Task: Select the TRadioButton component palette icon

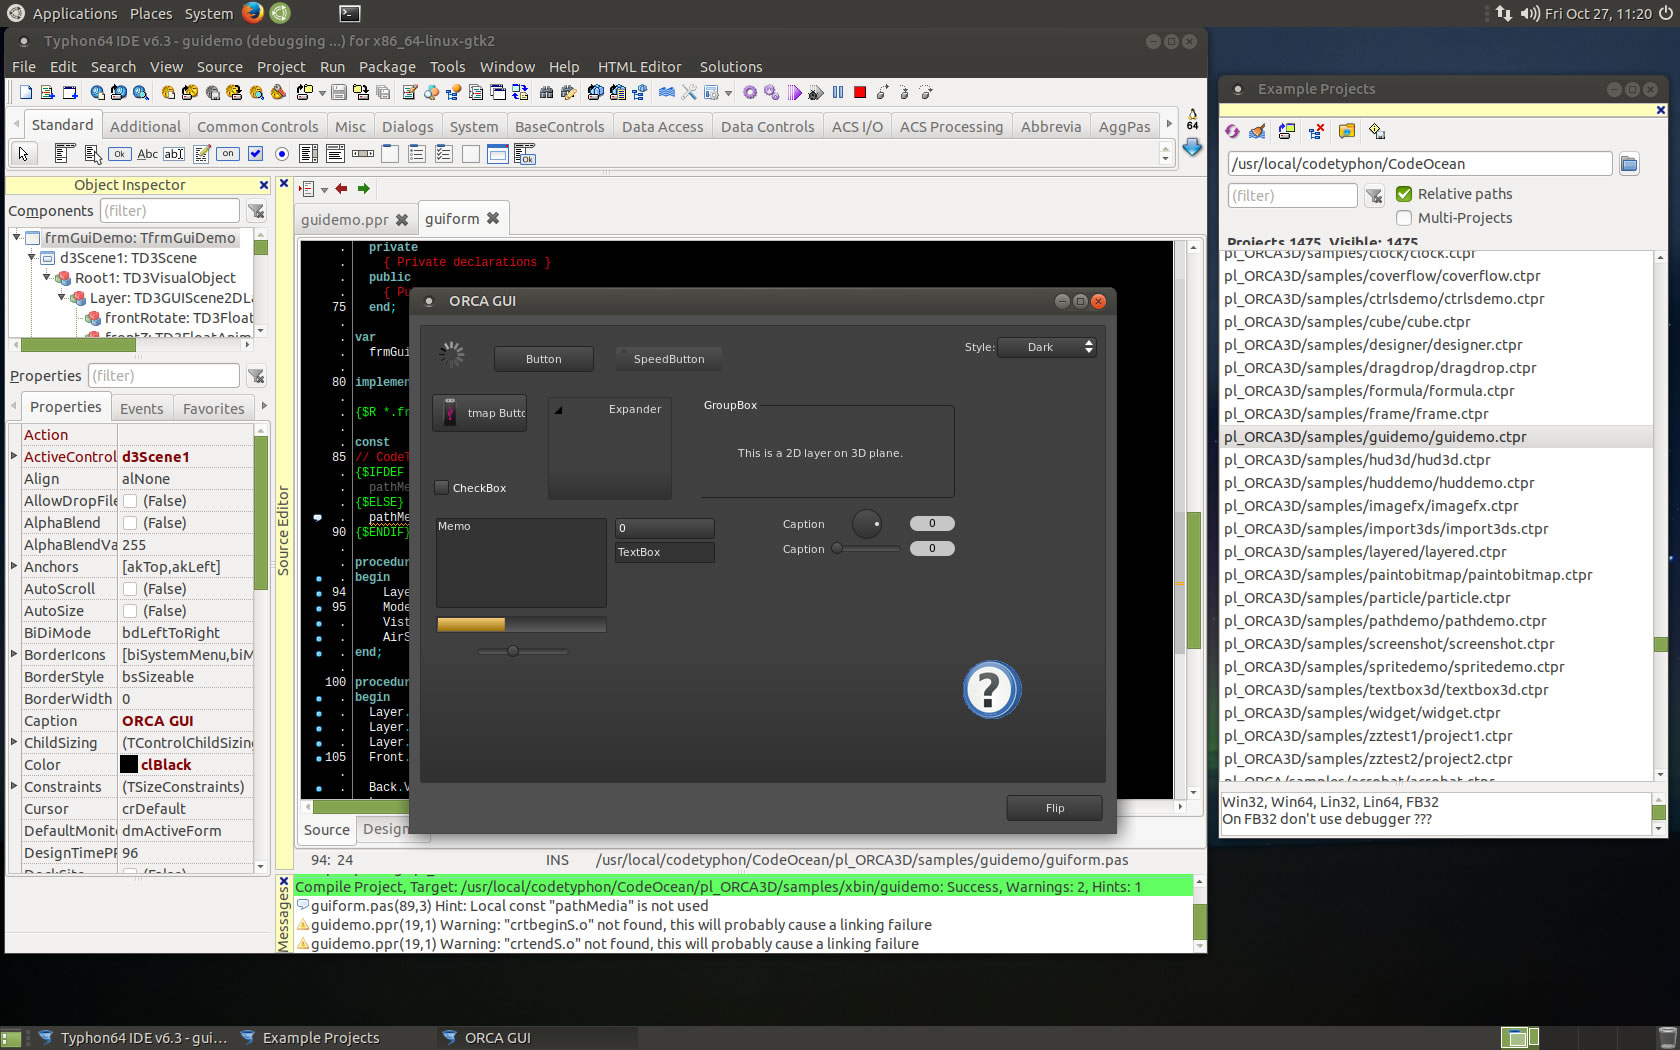Action: pyautogui.click(x=282, y=154)
